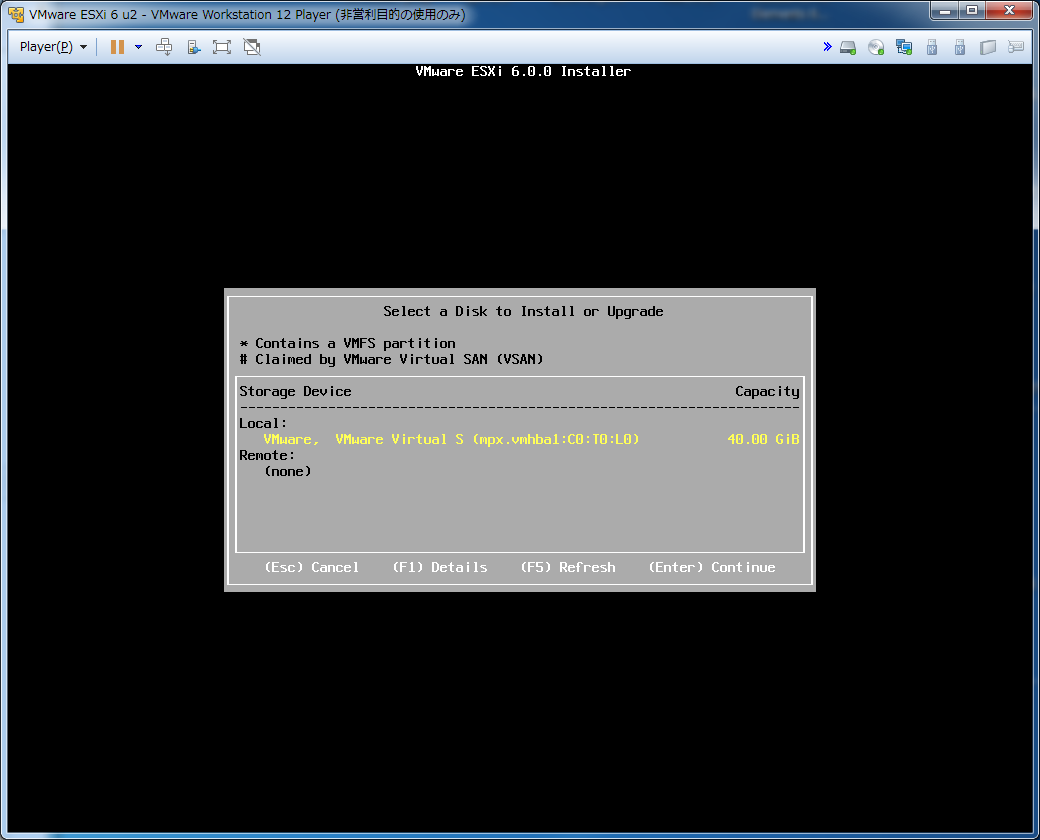
Task: Click the second USB device icon
Action: coord(960,47)
